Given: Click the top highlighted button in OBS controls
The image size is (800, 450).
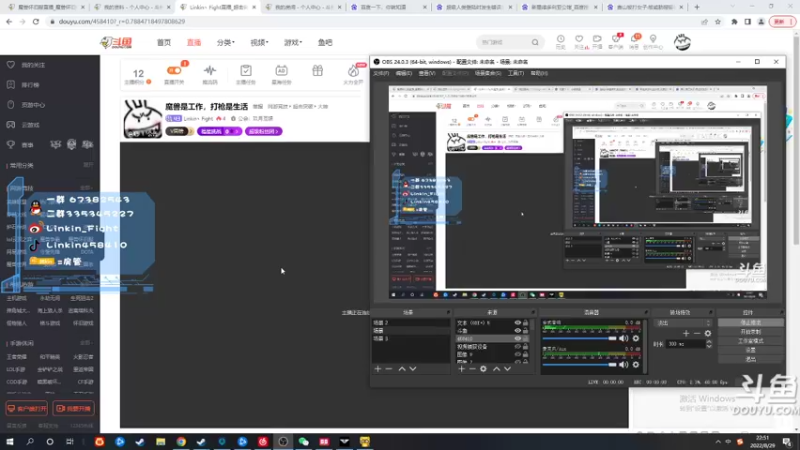Looking at the screenshot, I should click(751, 322).
